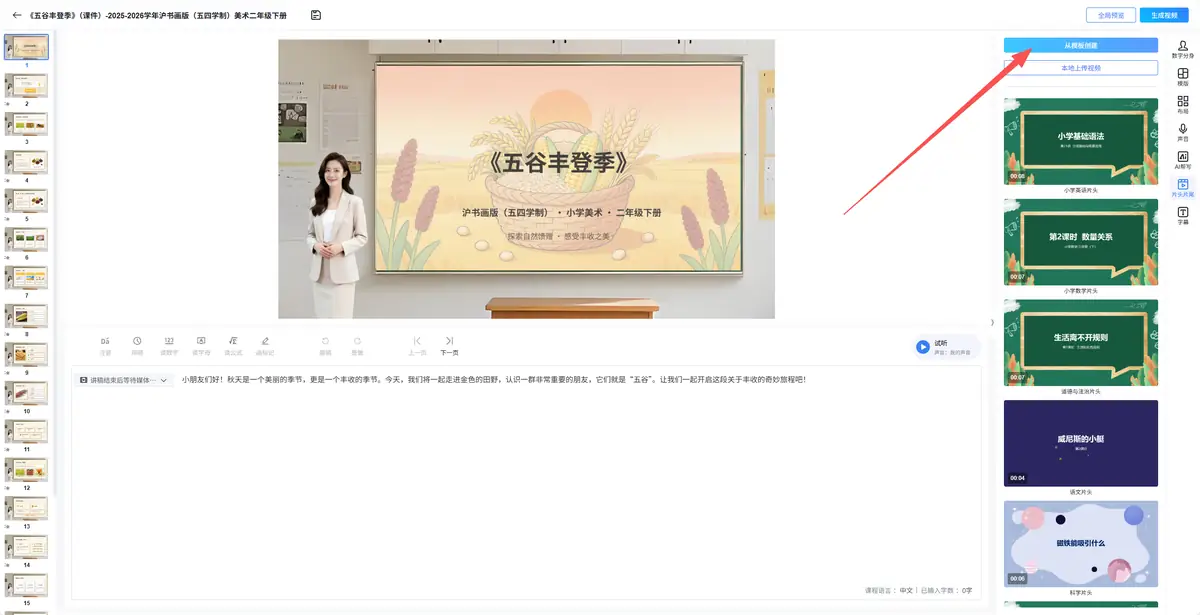Viewport: 1200px width, 615px height.
Task: Click the 注音 pinyin tool
Action: [105, 345]
